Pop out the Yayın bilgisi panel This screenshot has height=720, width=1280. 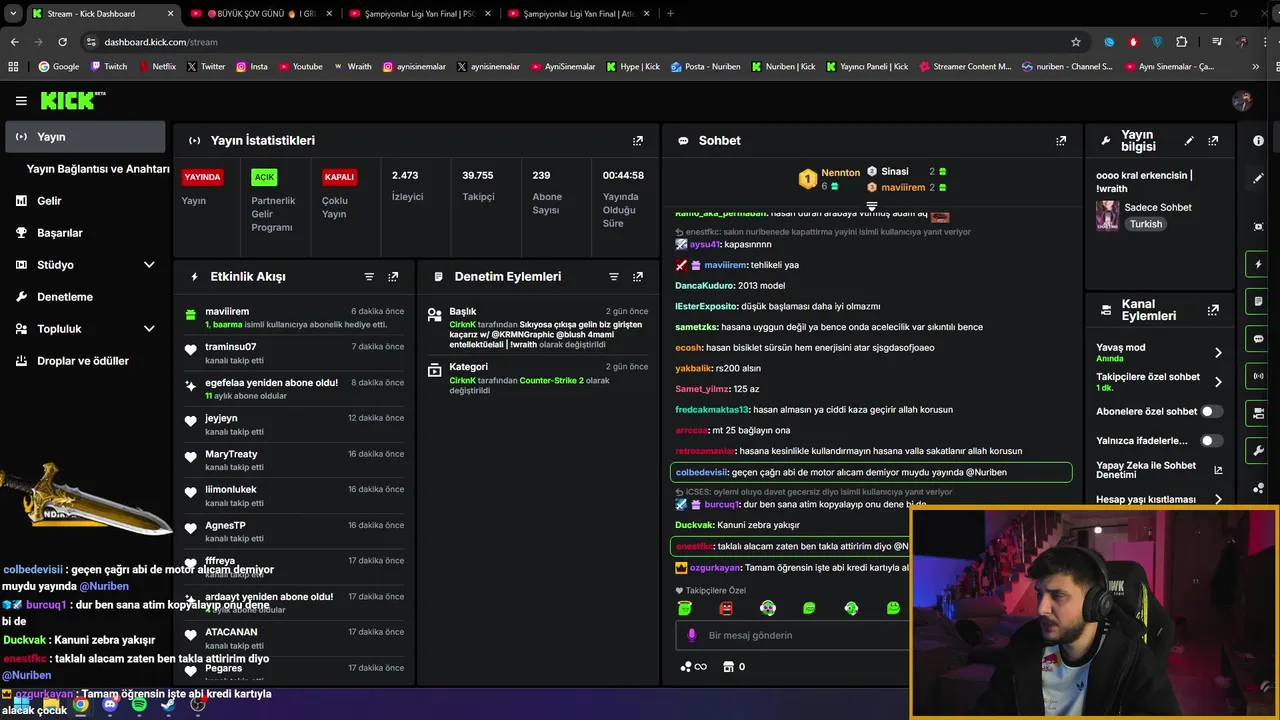click(x=1213, y=141)
